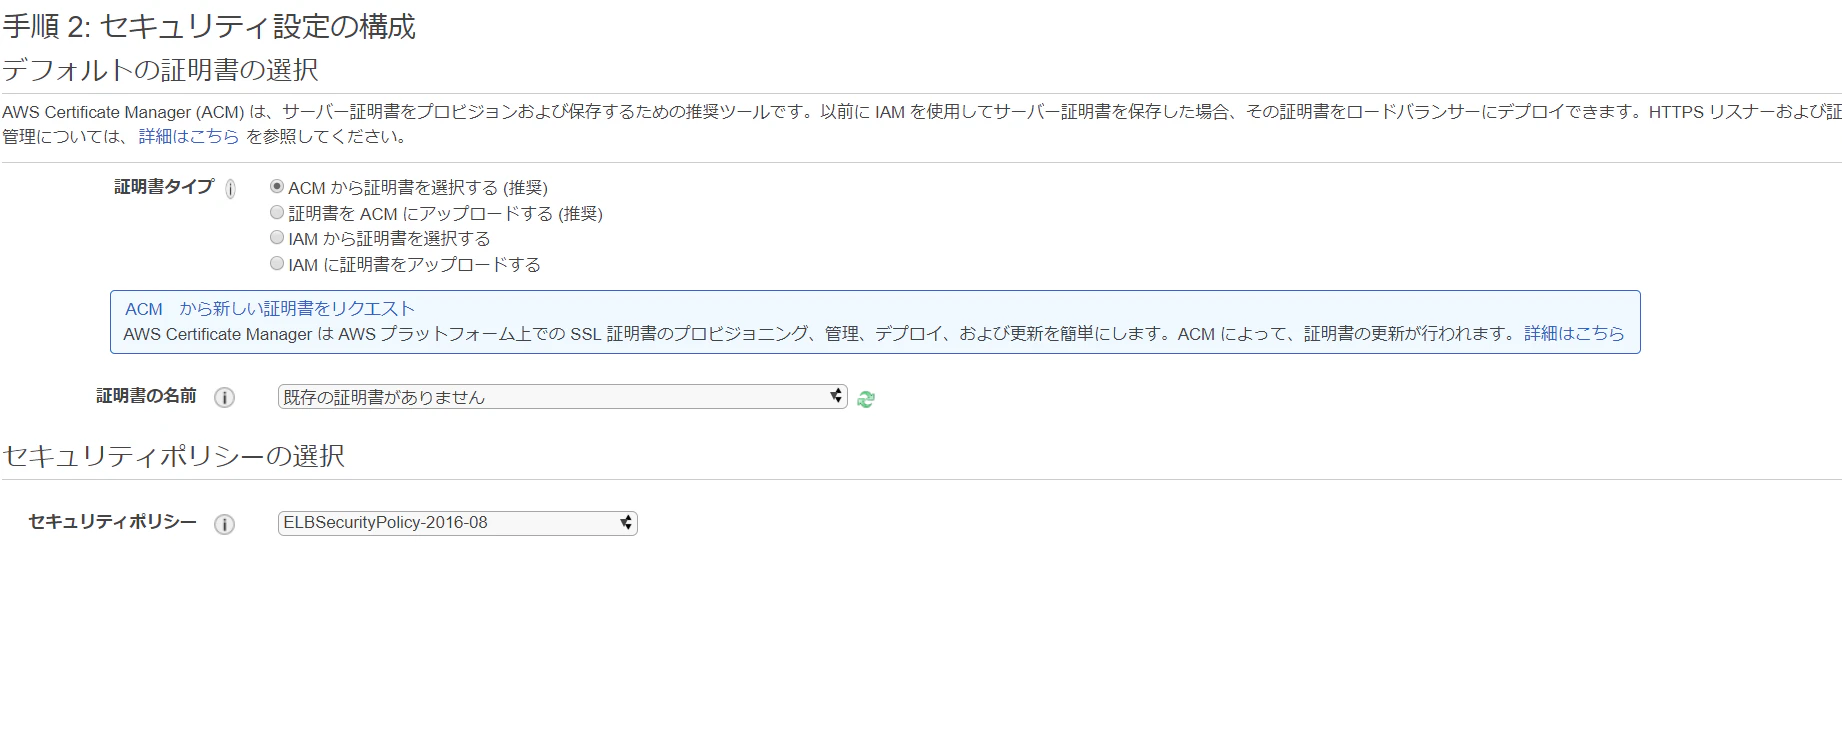Open 詳細はこちら link in the top description
This screenshot has height=743, width=1842.
pos(189,136)
